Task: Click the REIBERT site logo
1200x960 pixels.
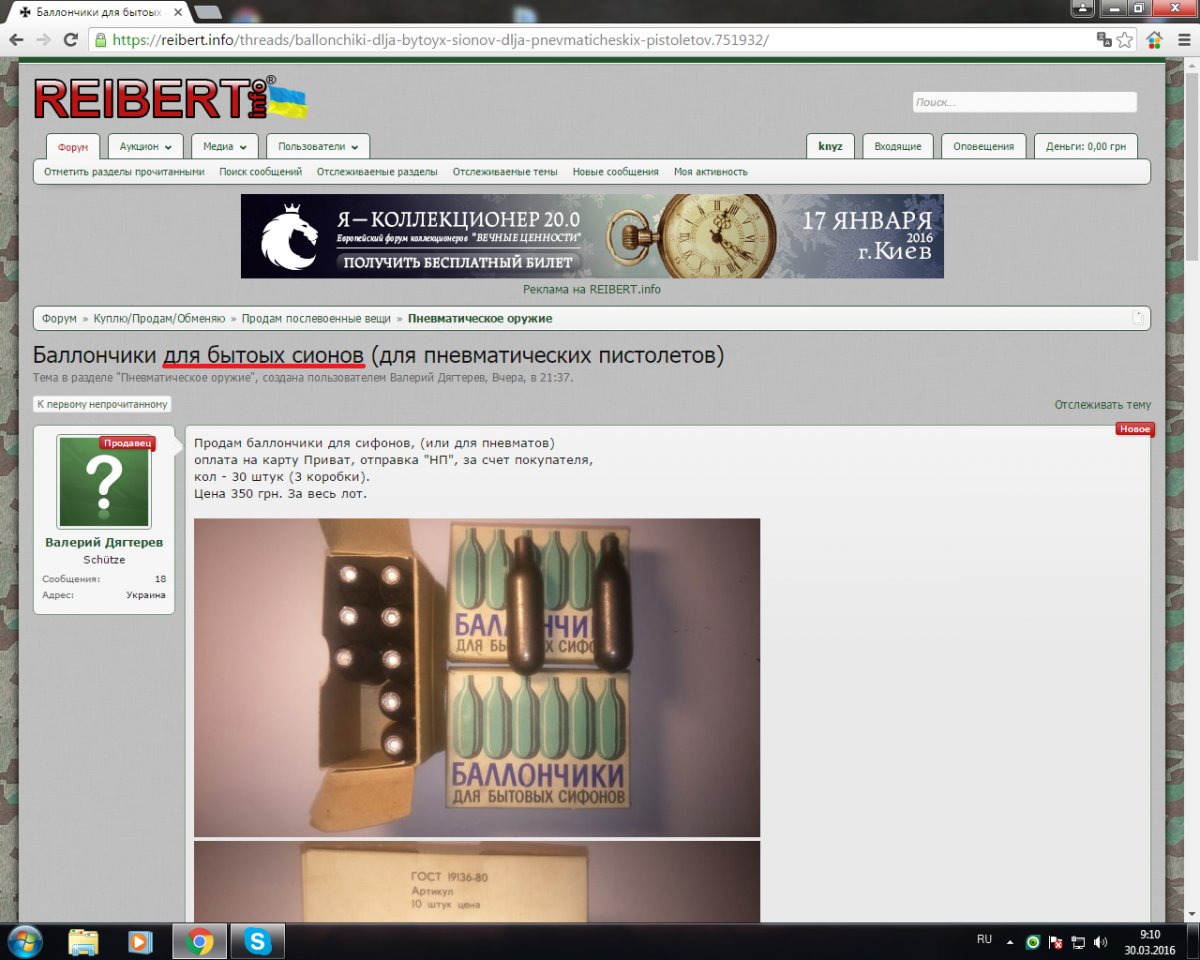Action: pos(170,98)
